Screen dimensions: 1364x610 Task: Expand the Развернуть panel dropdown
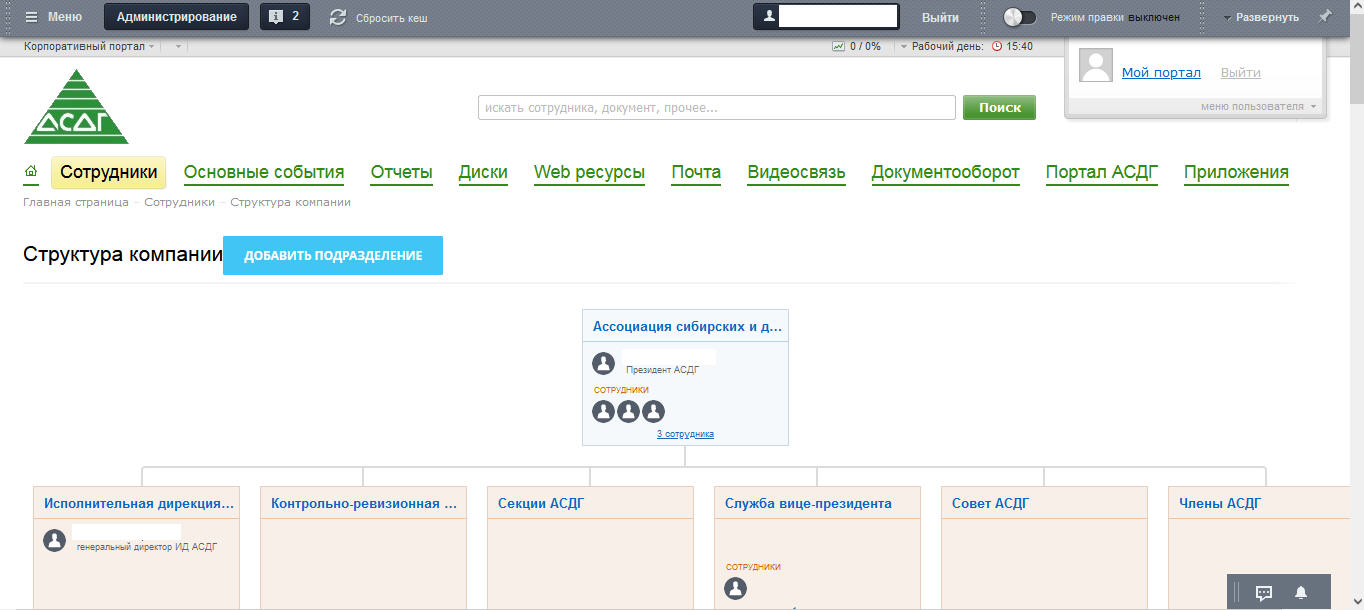(1261, 17)
